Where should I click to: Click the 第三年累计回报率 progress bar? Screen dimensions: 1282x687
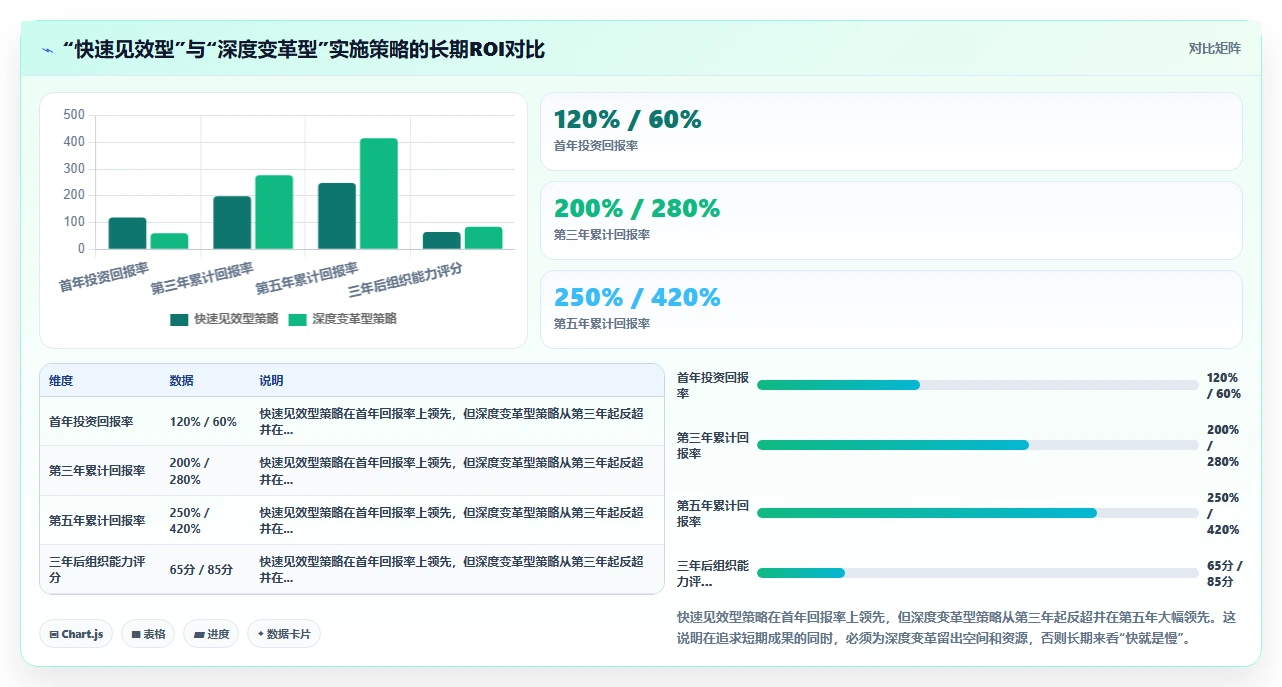pos(977,445)
